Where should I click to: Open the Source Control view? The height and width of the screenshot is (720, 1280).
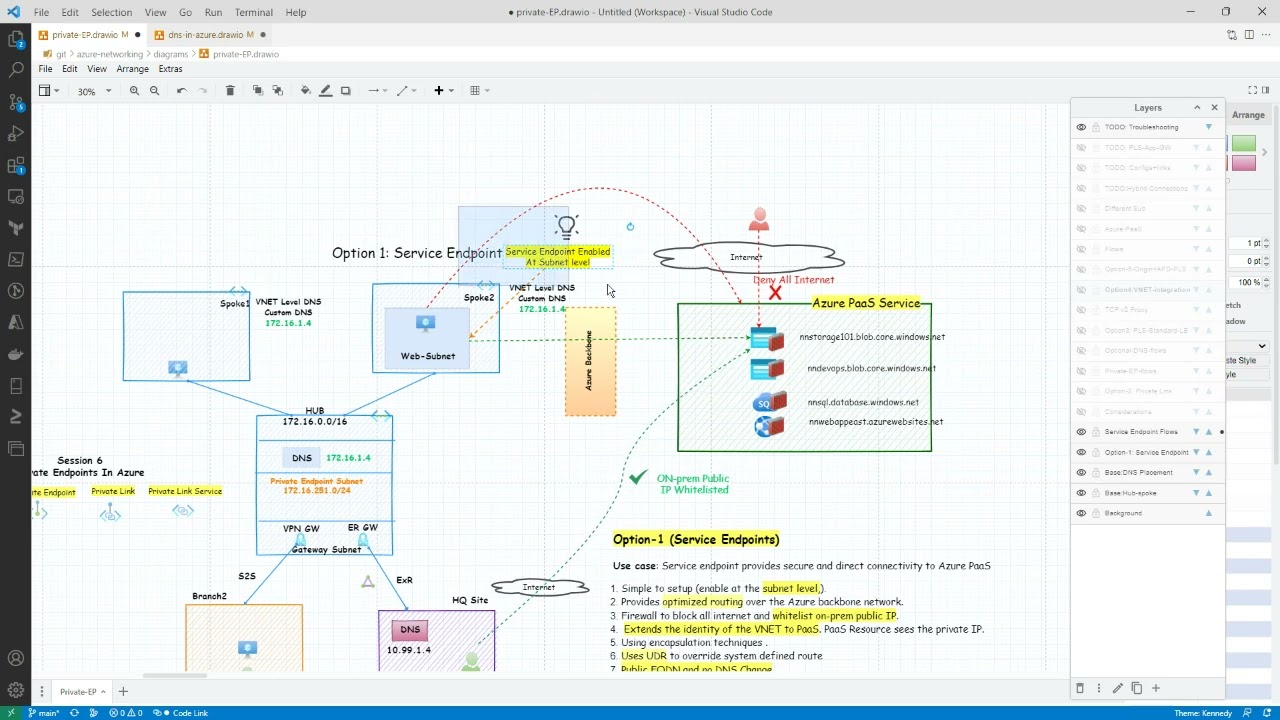15,102
